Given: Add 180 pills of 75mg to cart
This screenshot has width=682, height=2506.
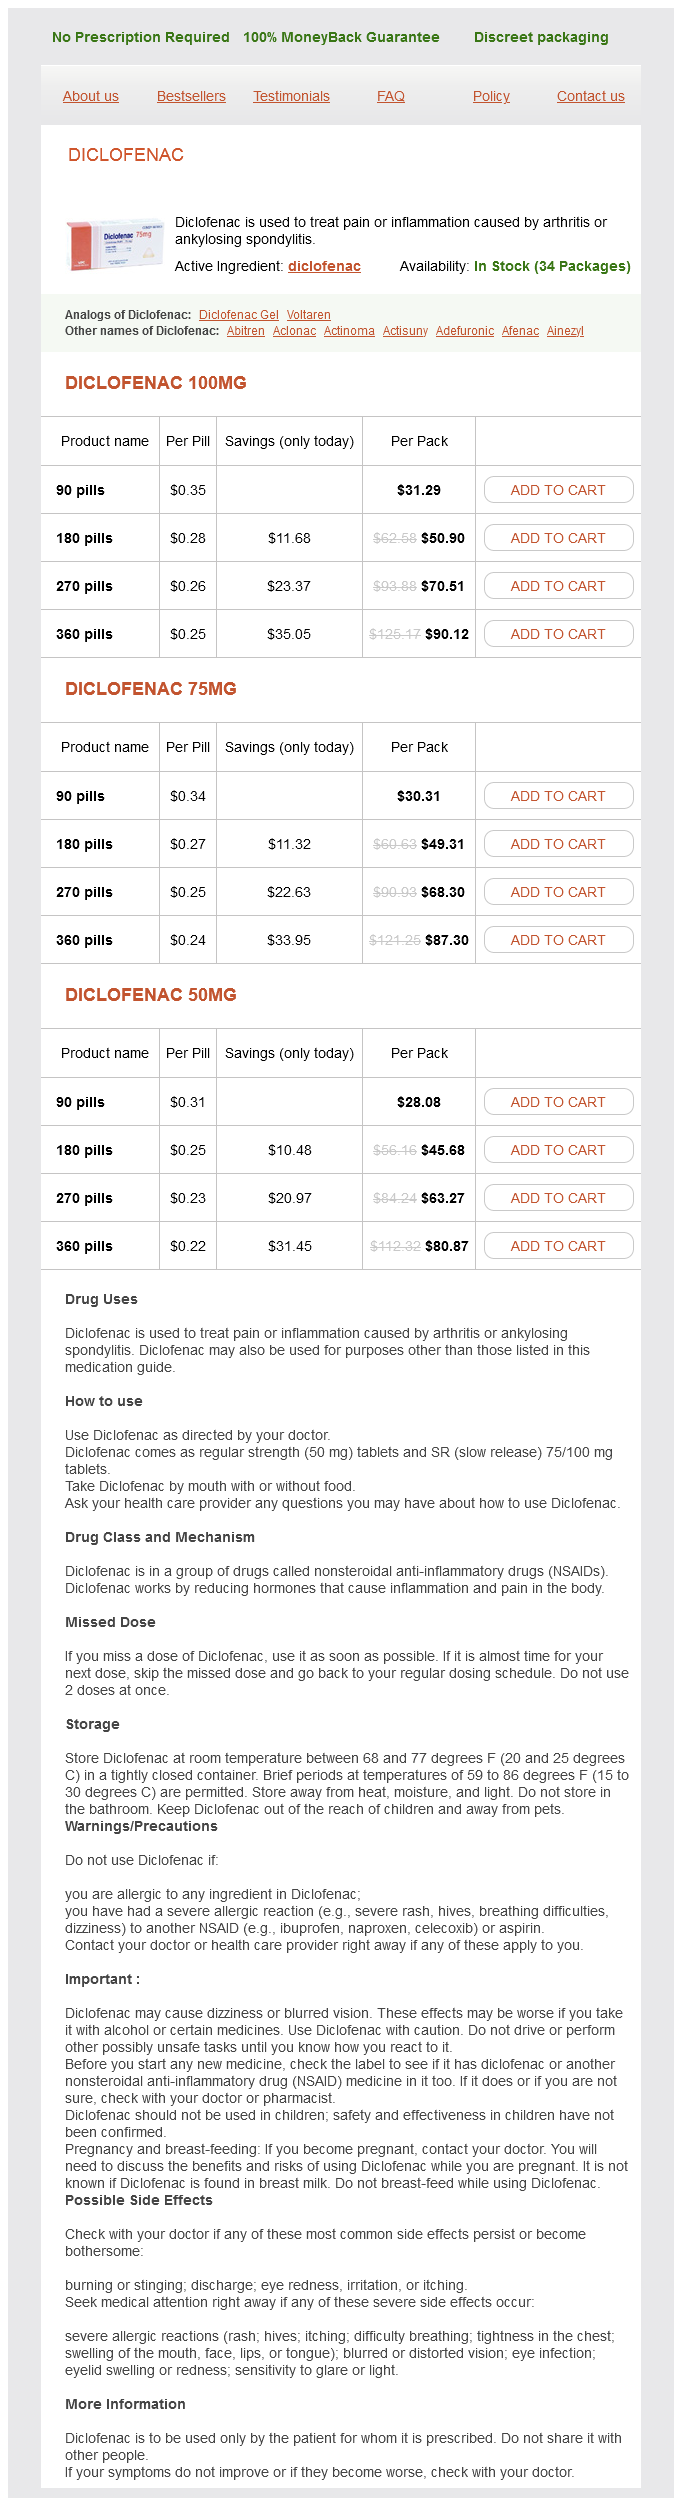Looking at the screenshot, I should coord(558,844).
